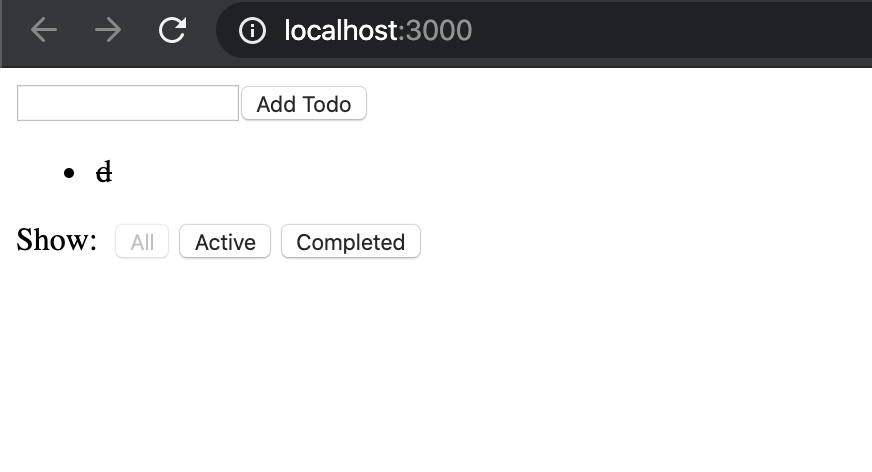Click the localhost hostname in the address bar
Screen dimensions: 872x472
(340, 31)
